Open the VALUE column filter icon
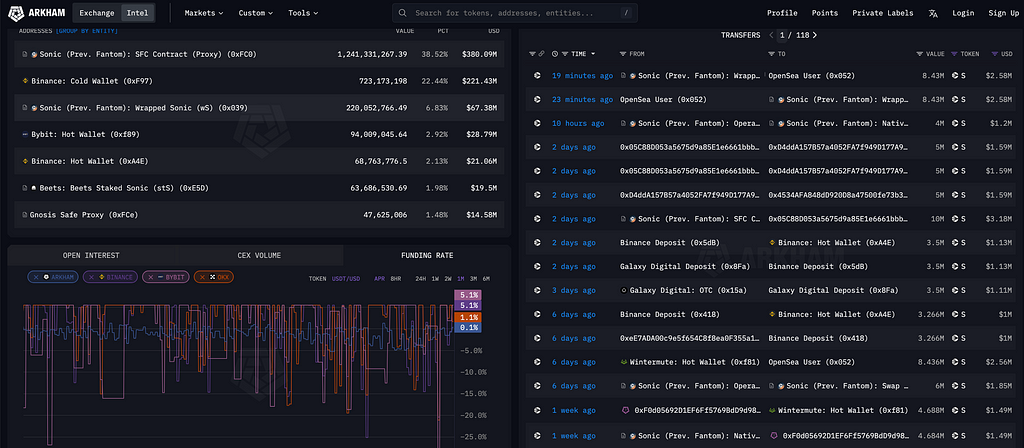1024x448 pixels. pyautogui.click(x=920, y=54)
